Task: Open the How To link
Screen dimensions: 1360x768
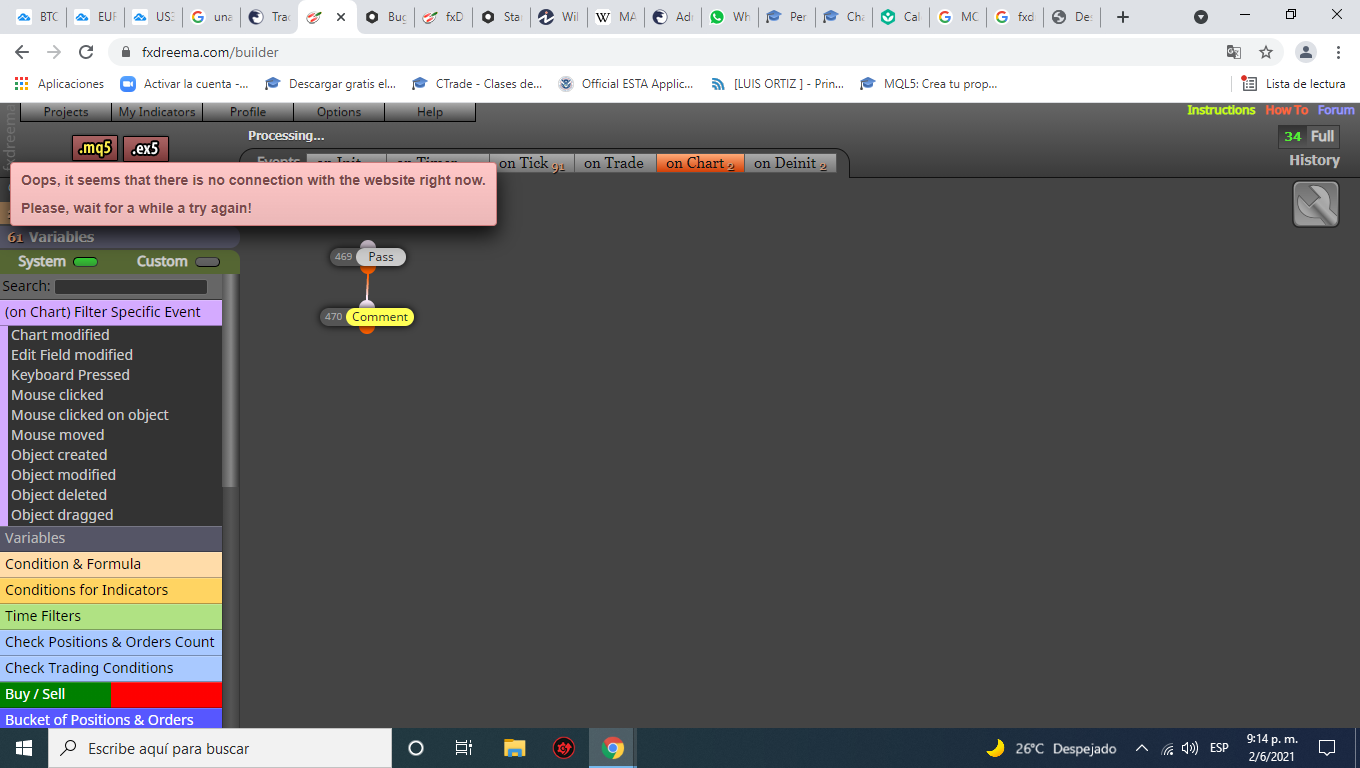Action: point(1286,110)
